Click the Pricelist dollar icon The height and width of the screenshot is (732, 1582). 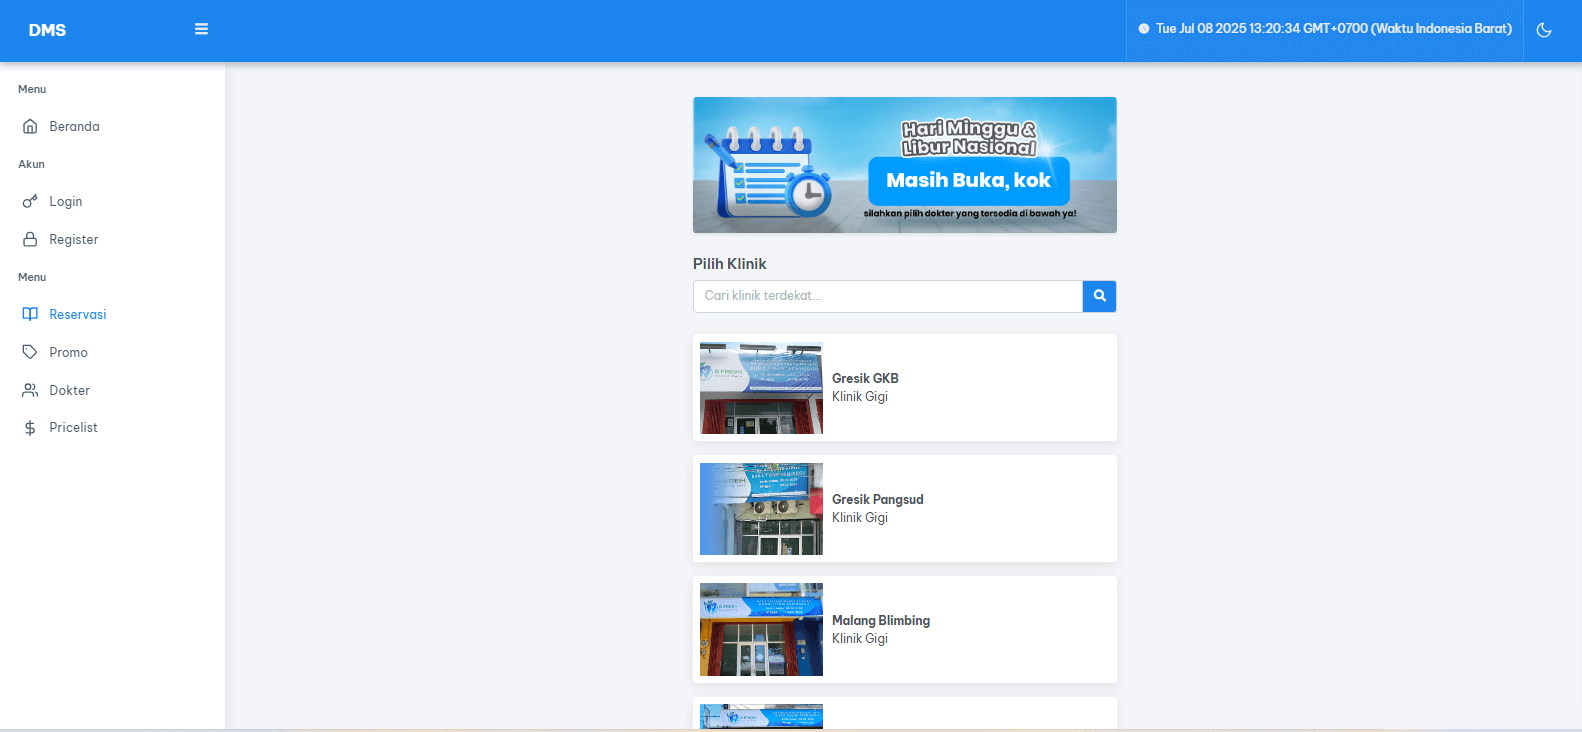coord(30,428)
